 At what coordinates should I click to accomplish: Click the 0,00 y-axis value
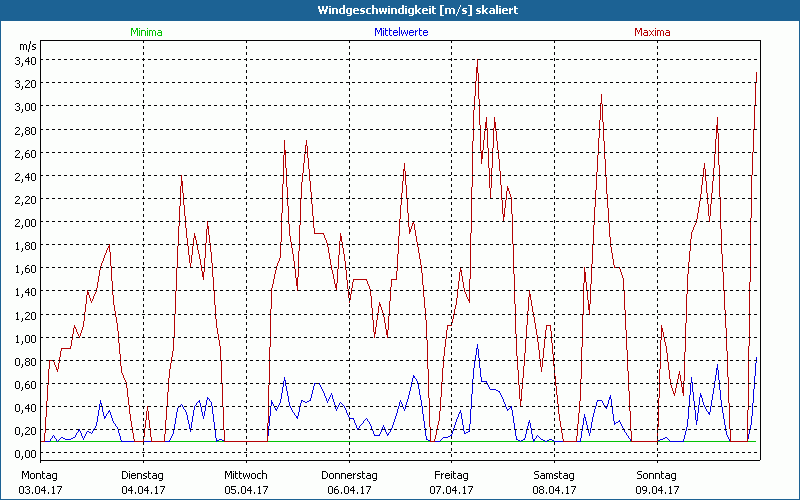(25, 454)
